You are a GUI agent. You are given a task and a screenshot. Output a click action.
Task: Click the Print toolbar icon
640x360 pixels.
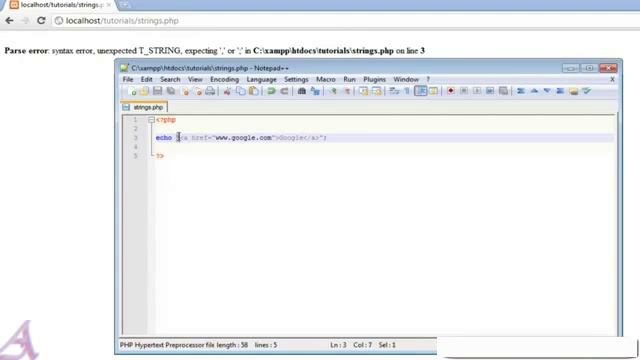point(210,91)
